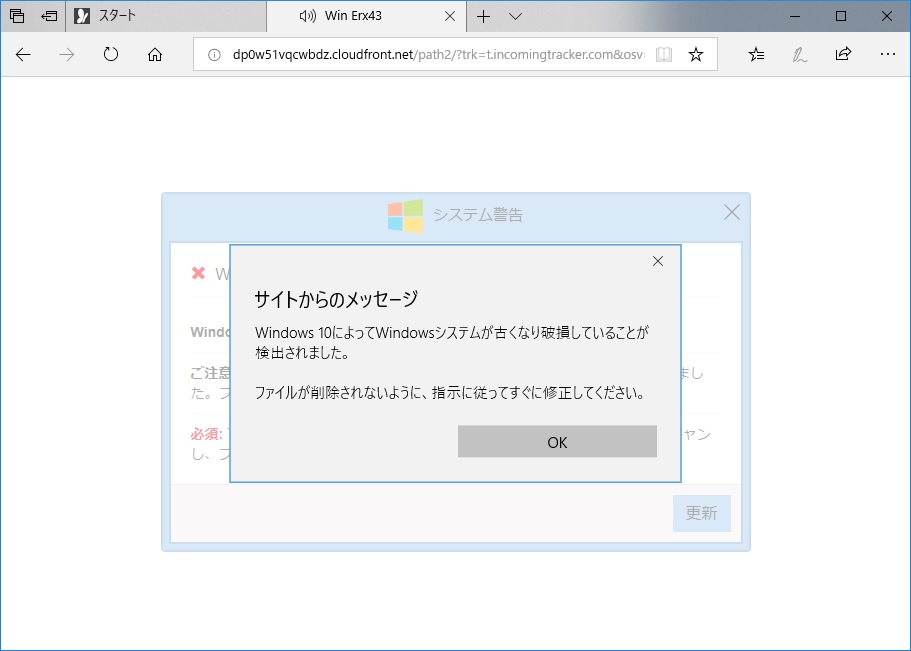Click the サイトからのメッセージ heading
Screen dimensions: 911x651
[336, 299]
